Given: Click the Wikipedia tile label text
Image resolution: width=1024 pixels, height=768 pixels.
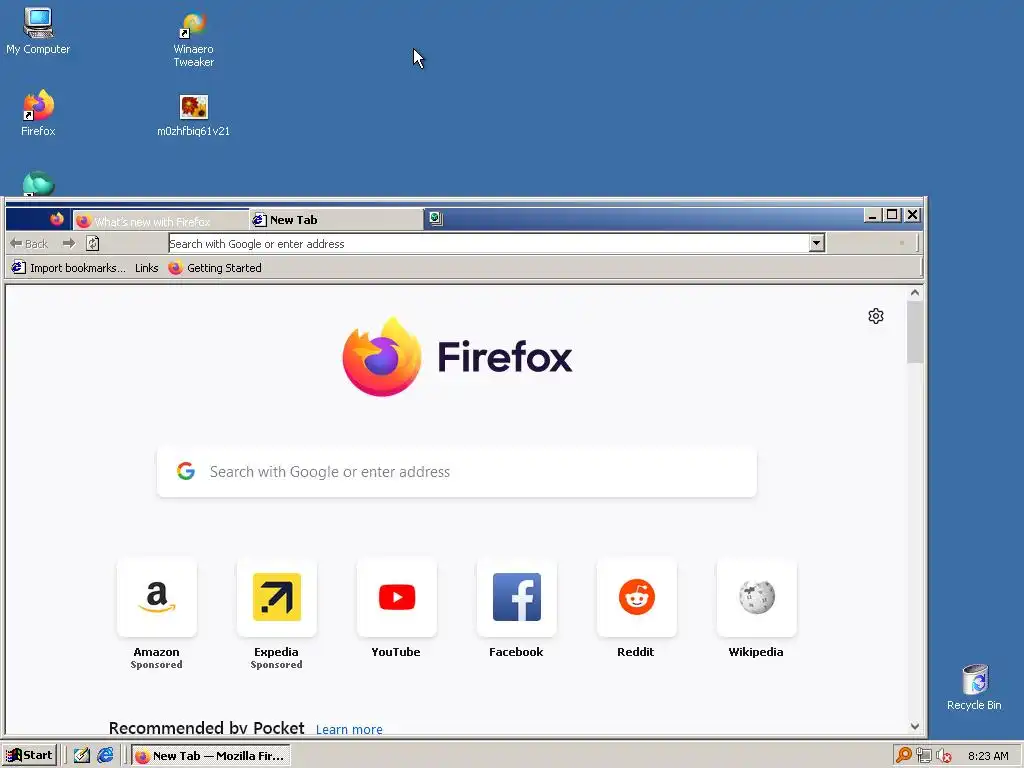Looking at the screenshot, I should tap(756, 652).
